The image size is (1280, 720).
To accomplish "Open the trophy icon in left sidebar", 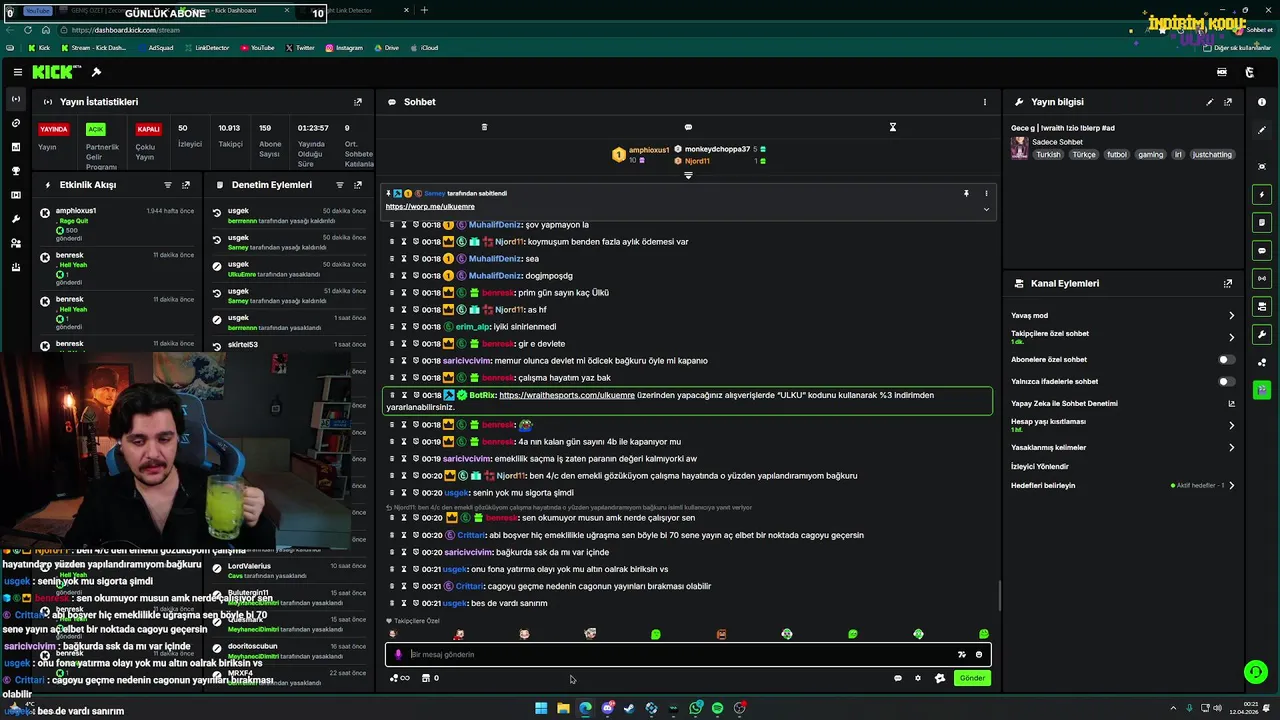I will click(x=15, y=171).
